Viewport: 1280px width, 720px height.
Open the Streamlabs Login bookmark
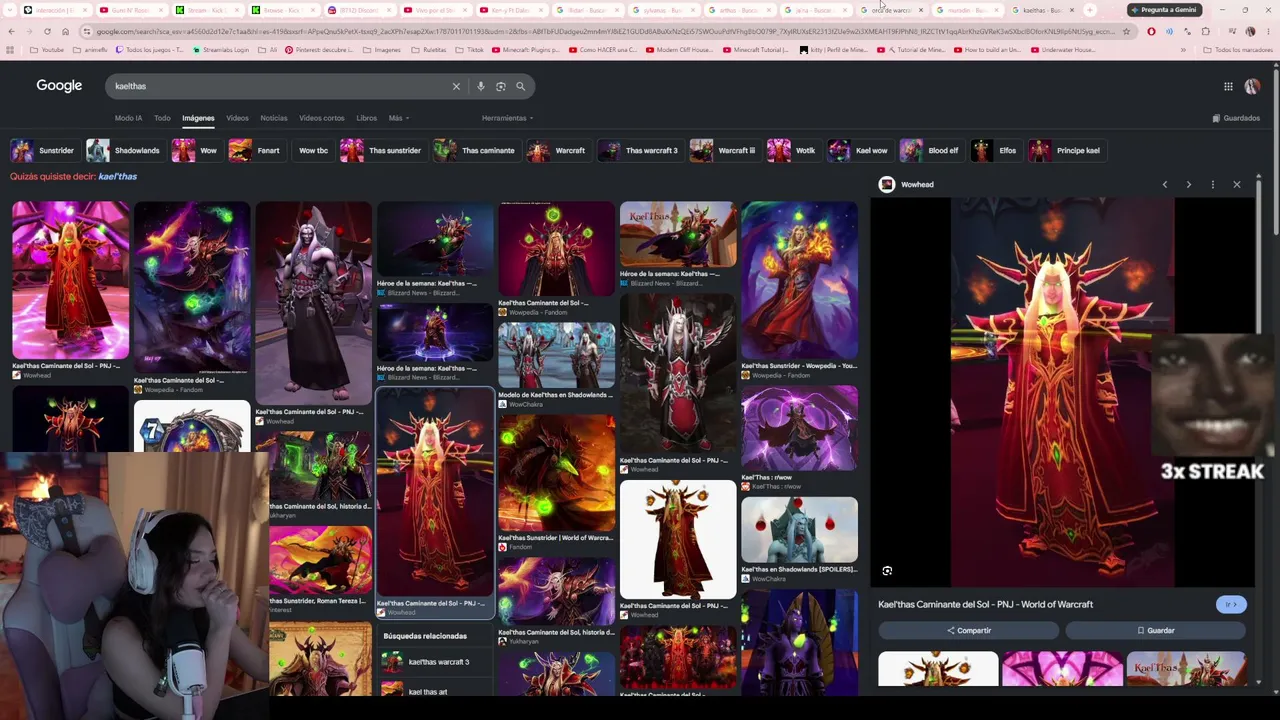tap(222, 50)
